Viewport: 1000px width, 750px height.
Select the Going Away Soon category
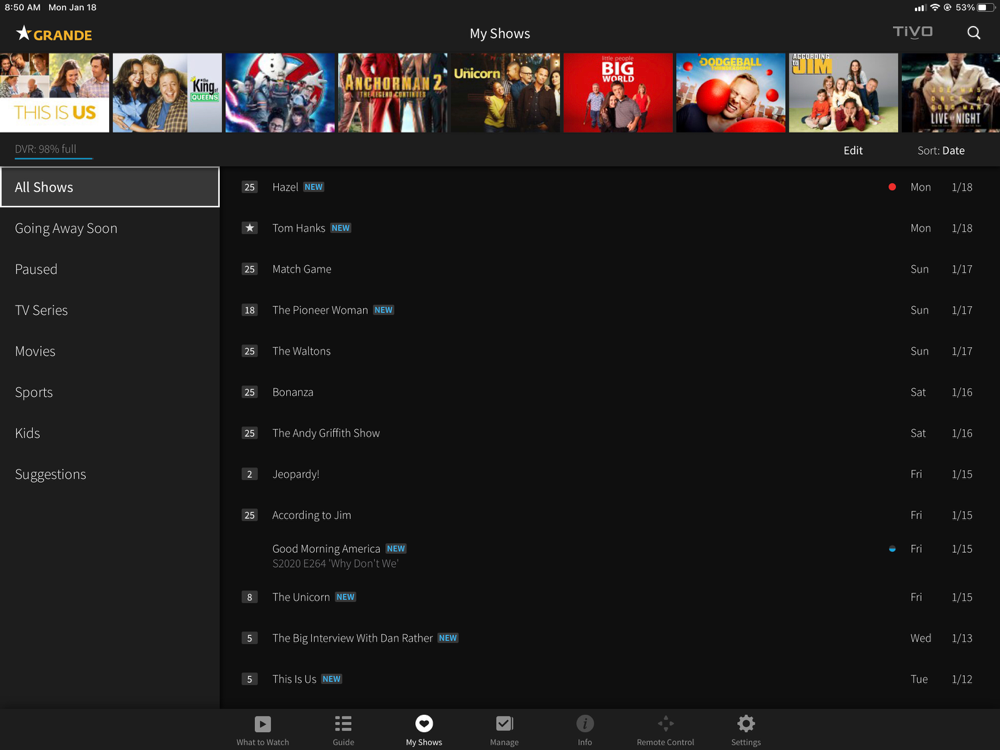pos(66,228)
